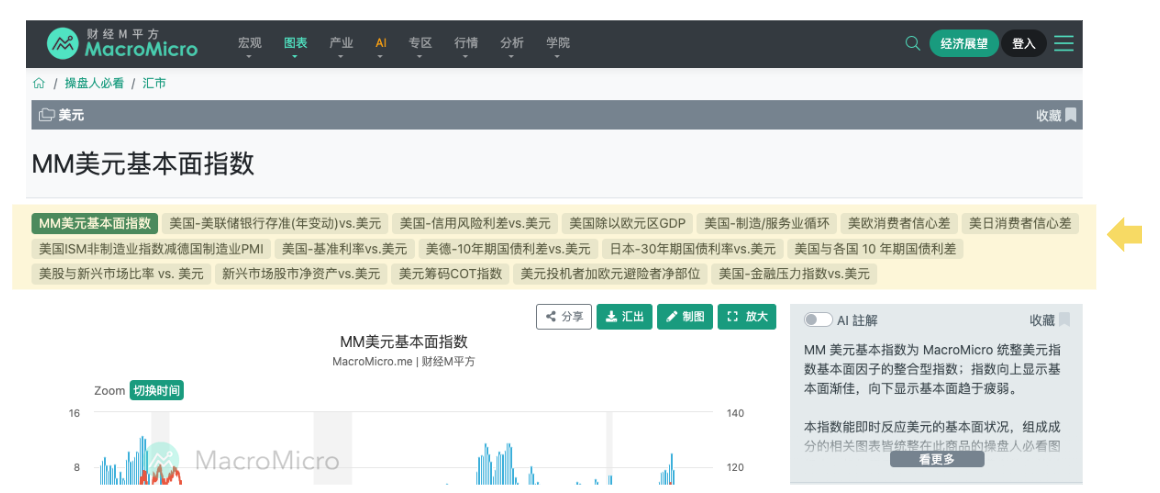Viewport: 1160px width, 493px height.
Task: Click the 登入 login button
Action: 1024,44
